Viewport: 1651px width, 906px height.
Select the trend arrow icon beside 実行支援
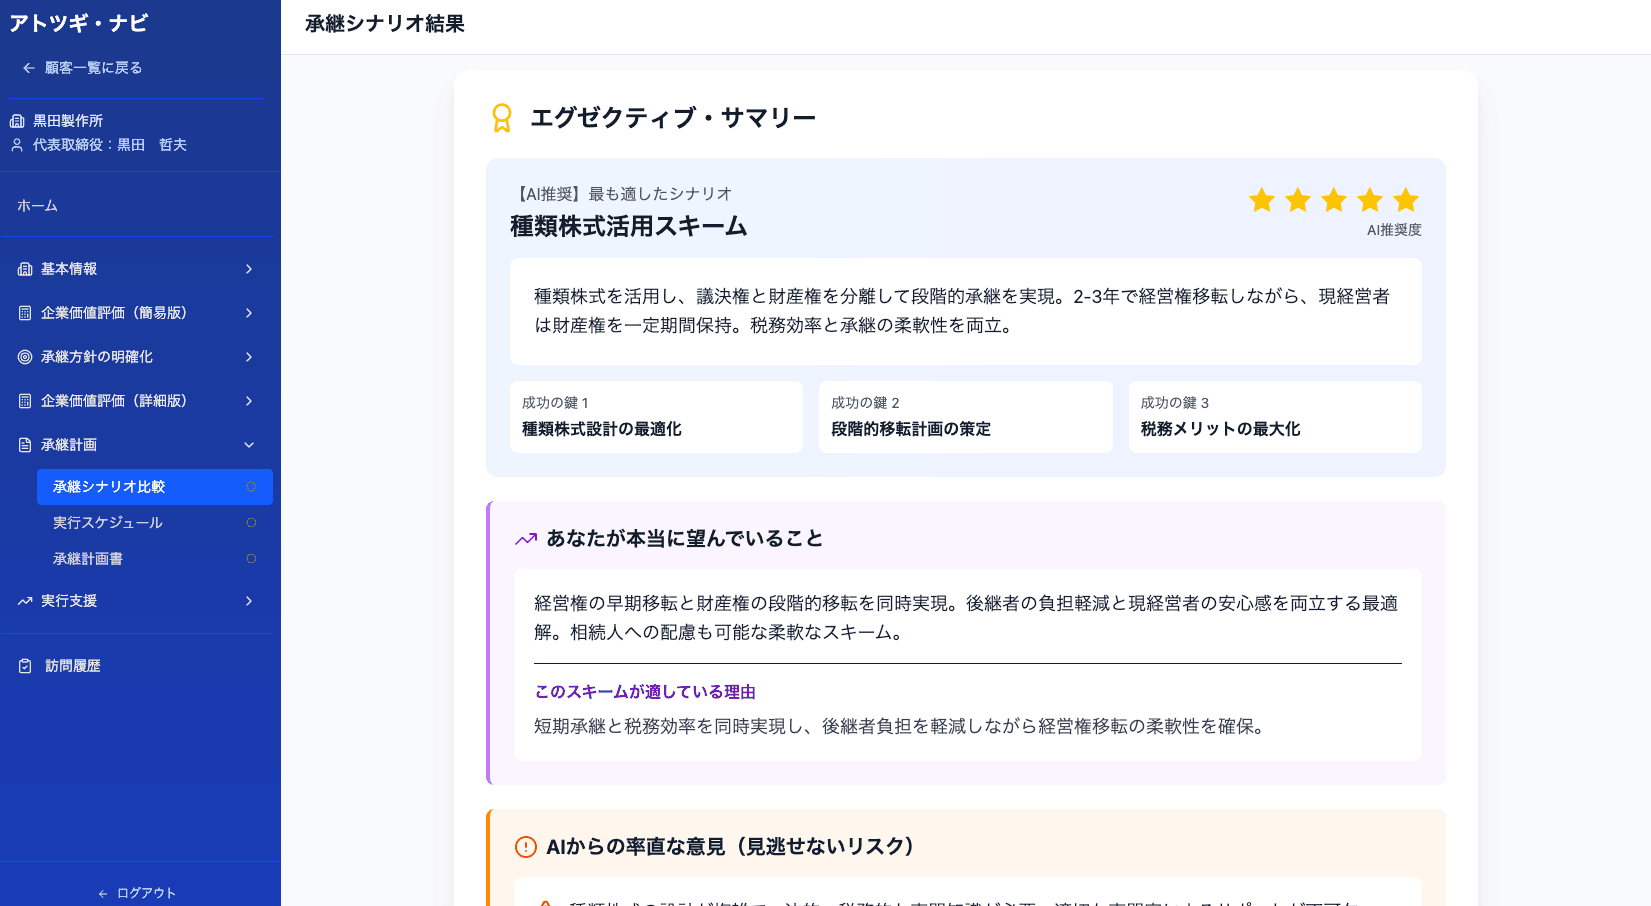pyautogui.click(x=22, y=601)
